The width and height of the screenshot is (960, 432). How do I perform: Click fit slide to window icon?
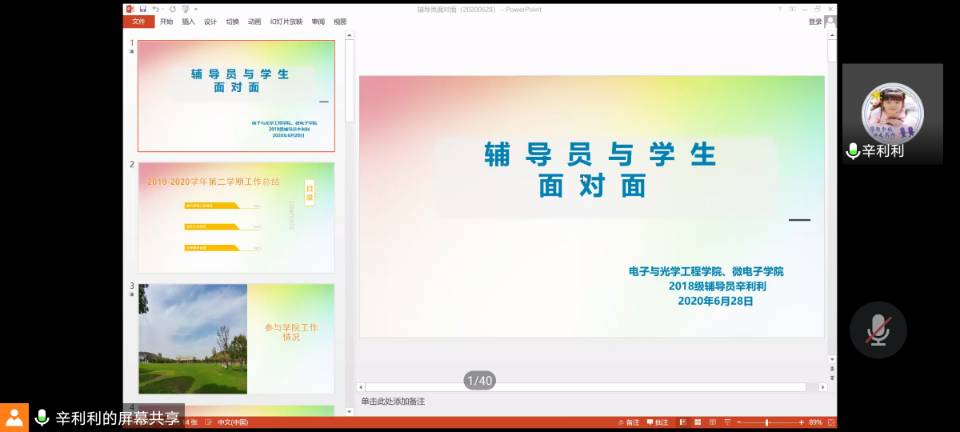point(830,423)
